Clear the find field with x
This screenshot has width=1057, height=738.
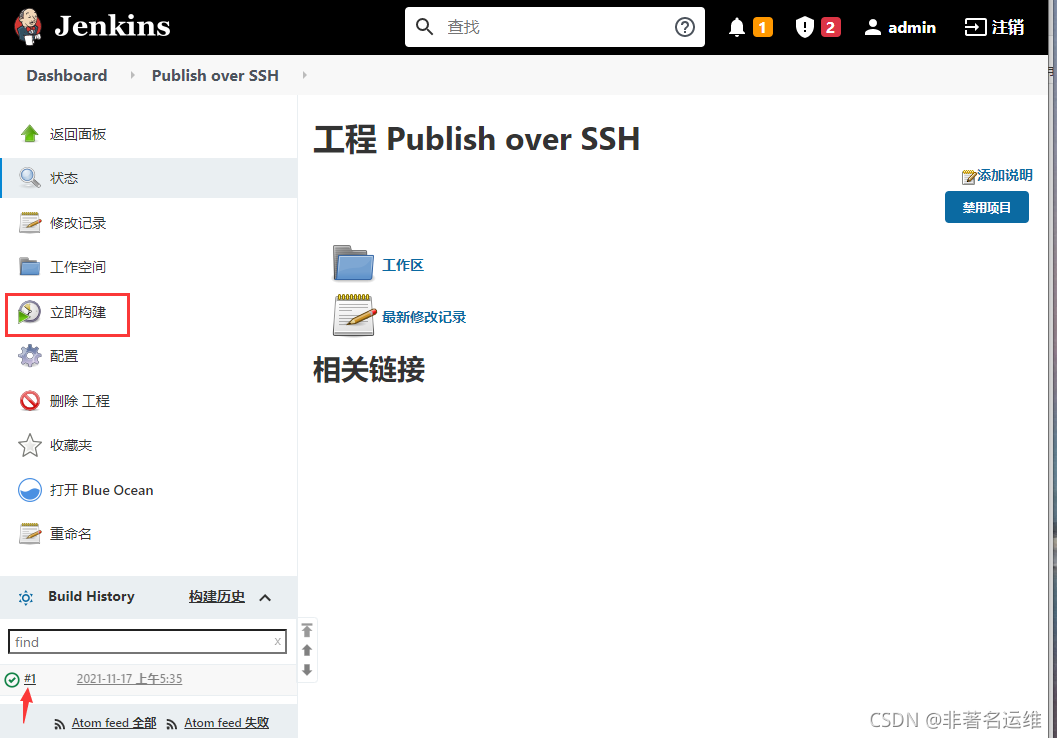click(x=277, y=642)
